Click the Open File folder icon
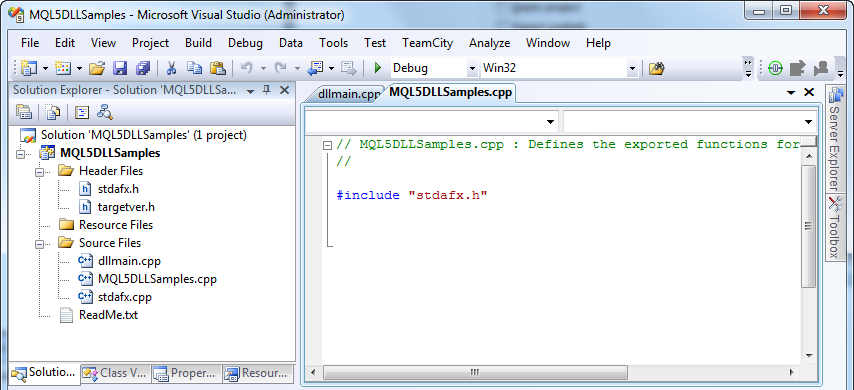854x390 pixels. [x=96, y=68]
